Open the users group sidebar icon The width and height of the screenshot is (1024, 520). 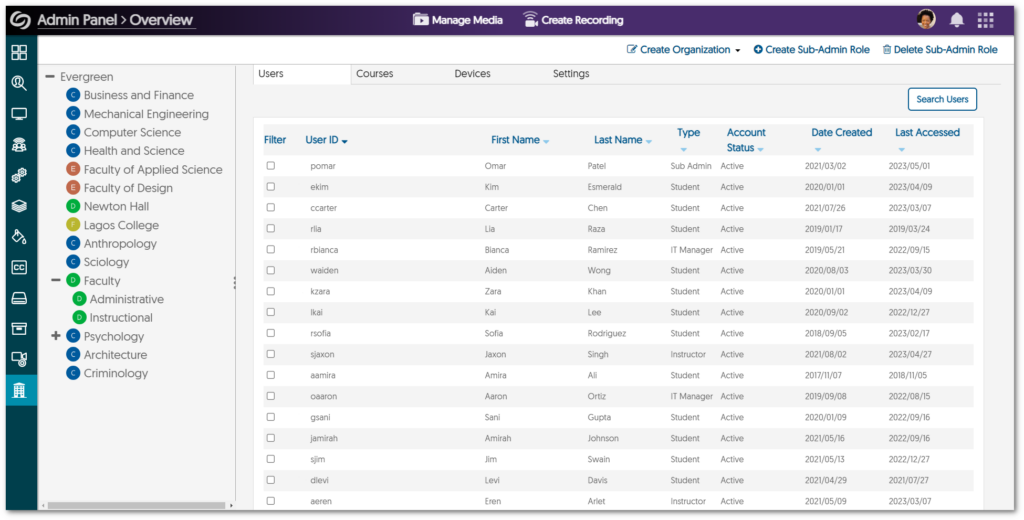coord(20,145)
